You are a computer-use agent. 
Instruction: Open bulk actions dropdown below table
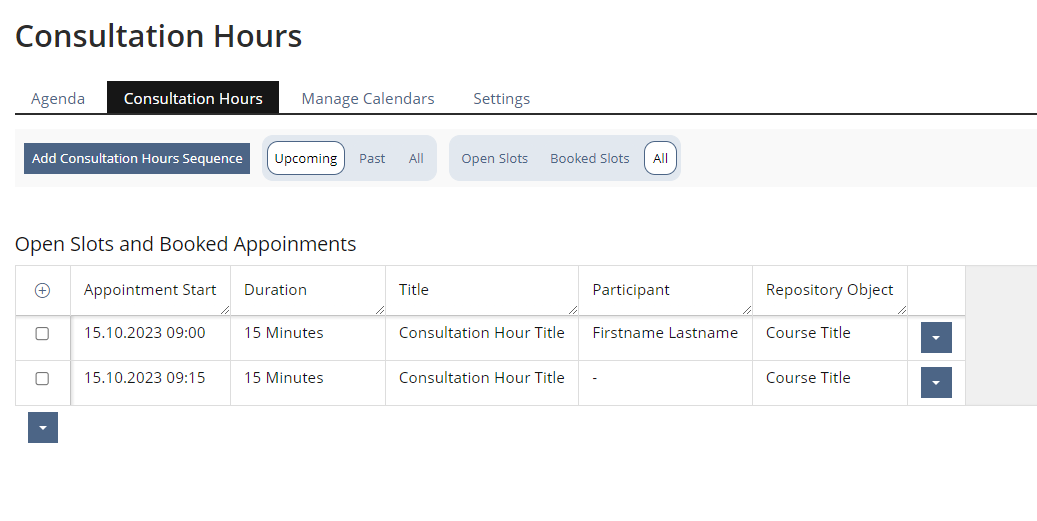(x=43, y=428)
